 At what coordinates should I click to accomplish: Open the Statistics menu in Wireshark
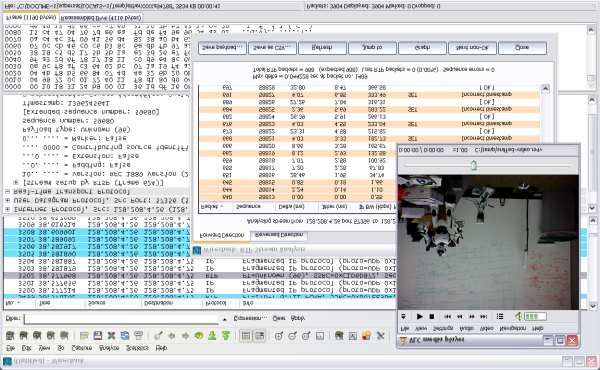(x=137, y=348)
